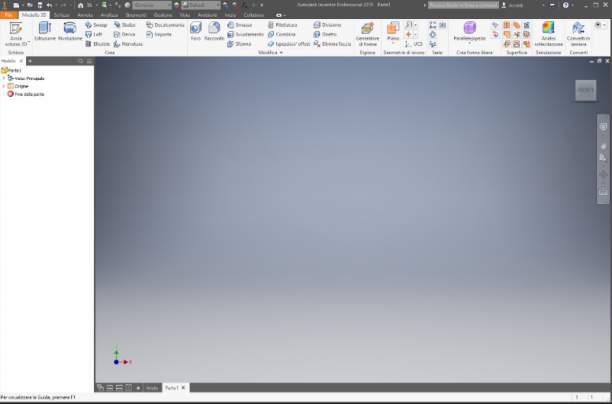Close the Parte1 document tab
This screenshot has width=612, height=404.
[183, 388]
